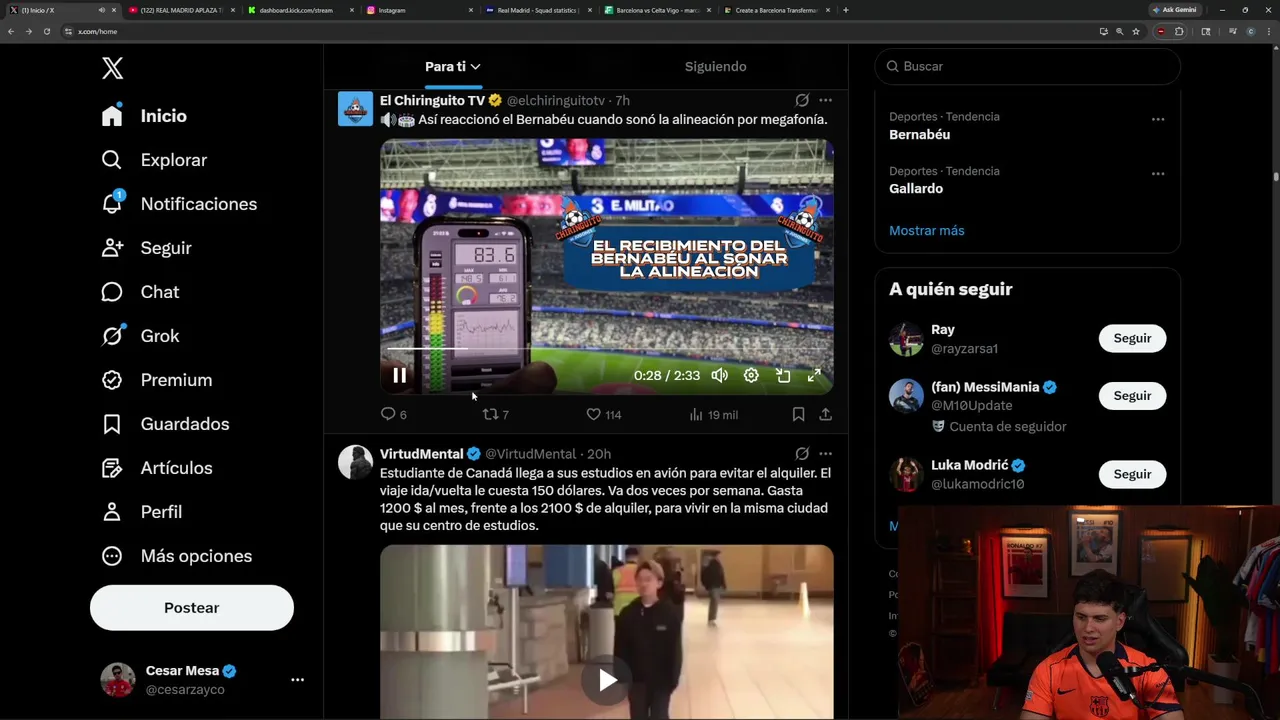This screenshot has height=720, width=1280.
Task: Open Explorar from the sidebar
Action: click(x=155, y=160)
